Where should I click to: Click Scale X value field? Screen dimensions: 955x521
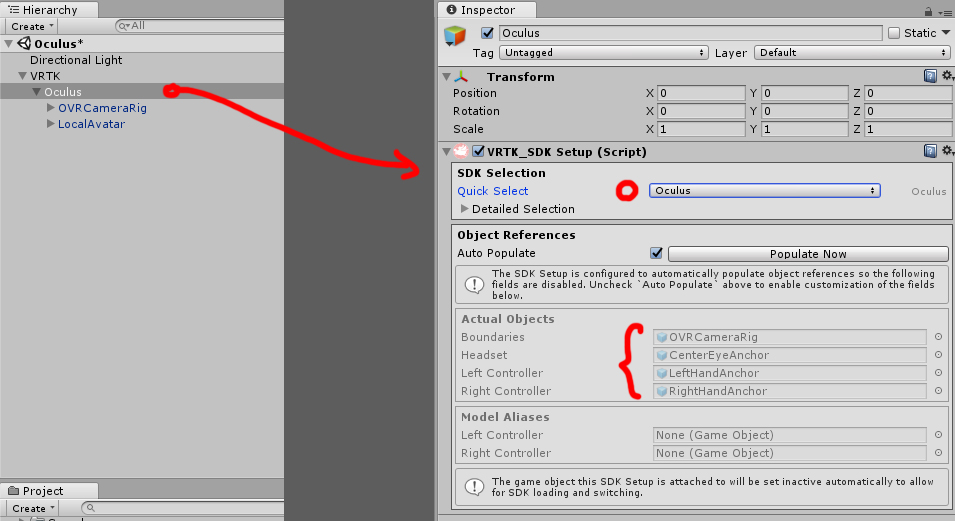(701, 129)
